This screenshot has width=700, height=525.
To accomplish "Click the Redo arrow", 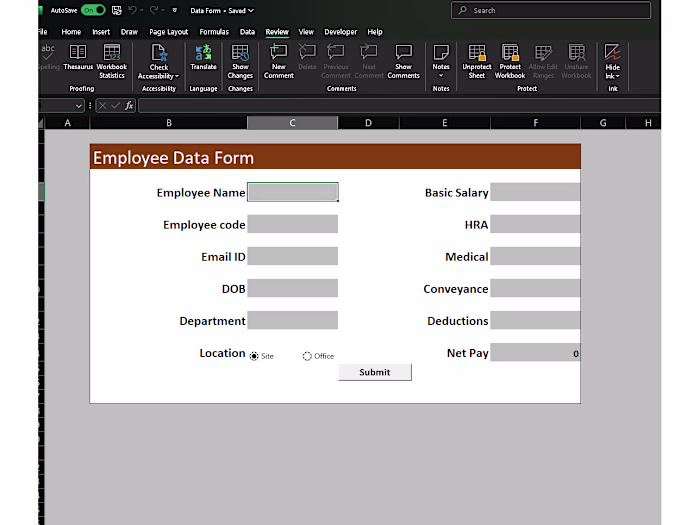I will [154, 10].
